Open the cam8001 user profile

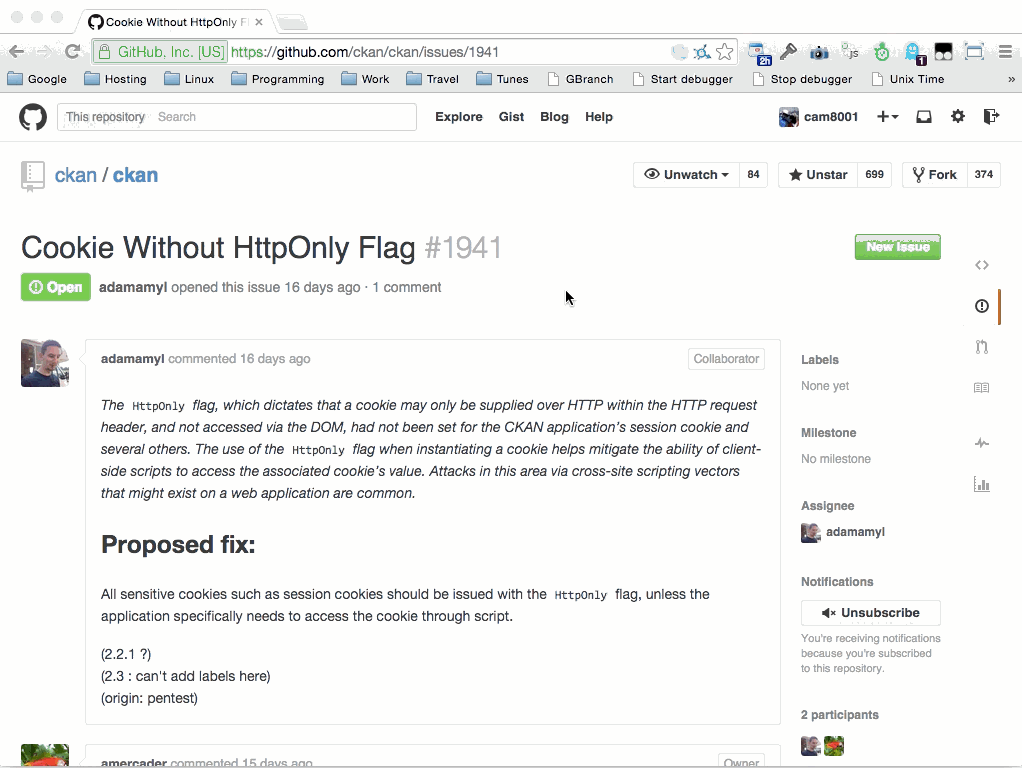pos(819,117)
